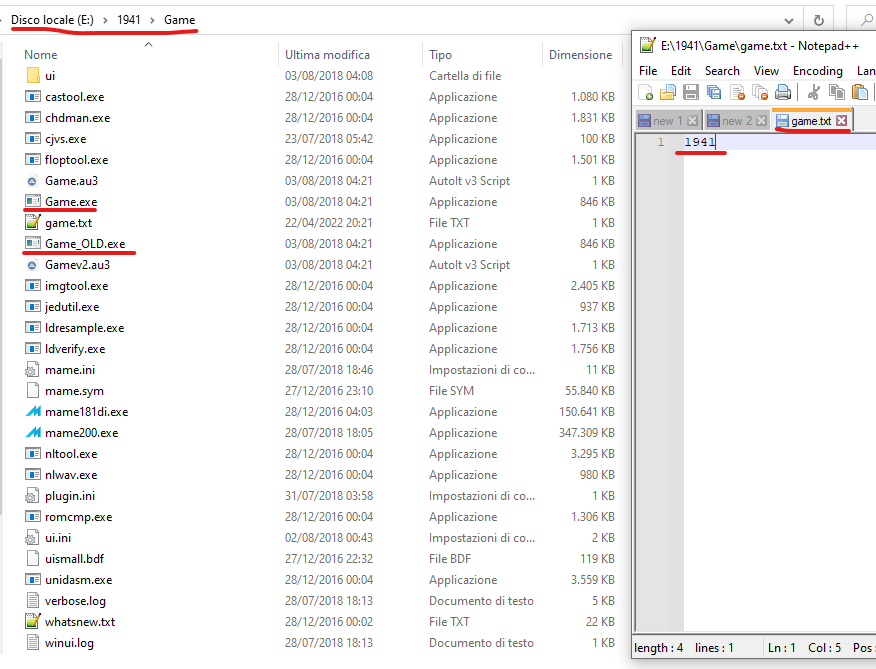Click the New file icon in Notepad++
The image size is (876, 669).
click(x=645, y=92)
